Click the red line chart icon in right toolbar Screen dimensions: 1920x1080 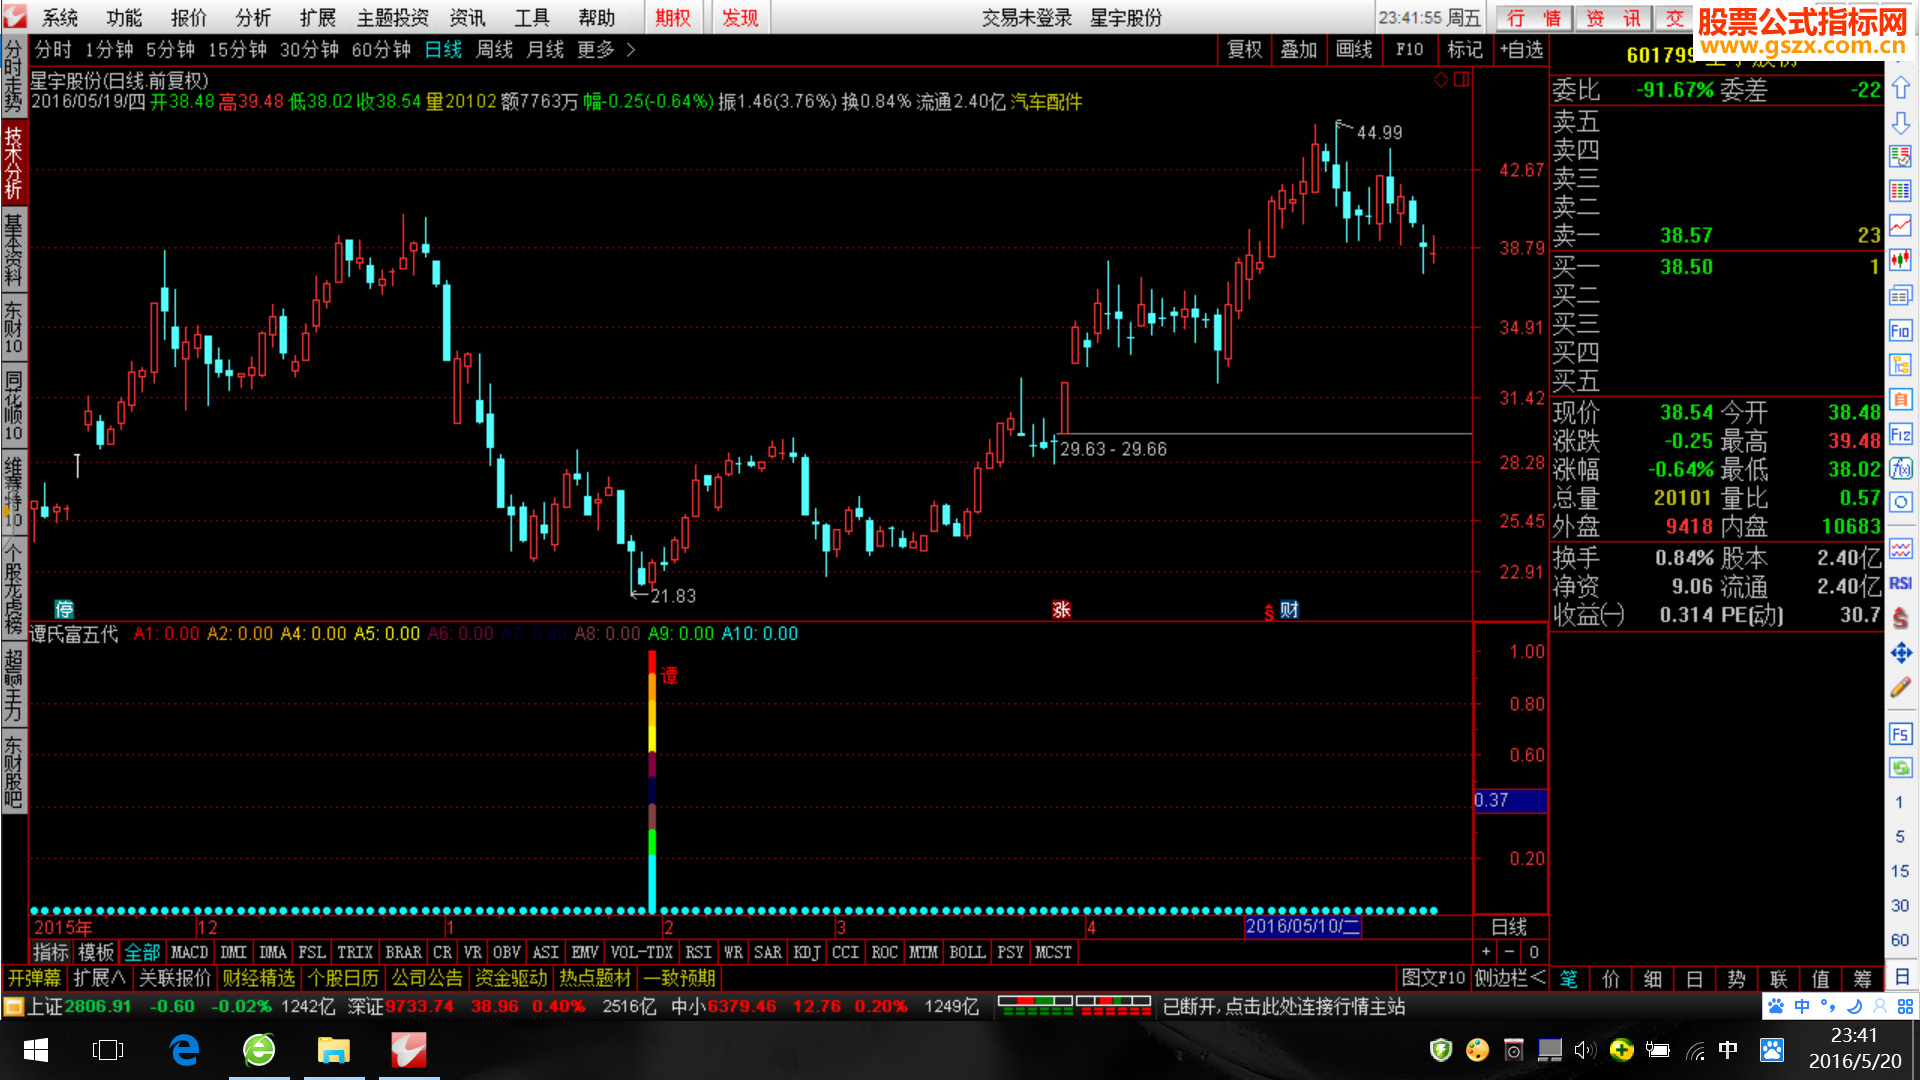point(1900,226)
